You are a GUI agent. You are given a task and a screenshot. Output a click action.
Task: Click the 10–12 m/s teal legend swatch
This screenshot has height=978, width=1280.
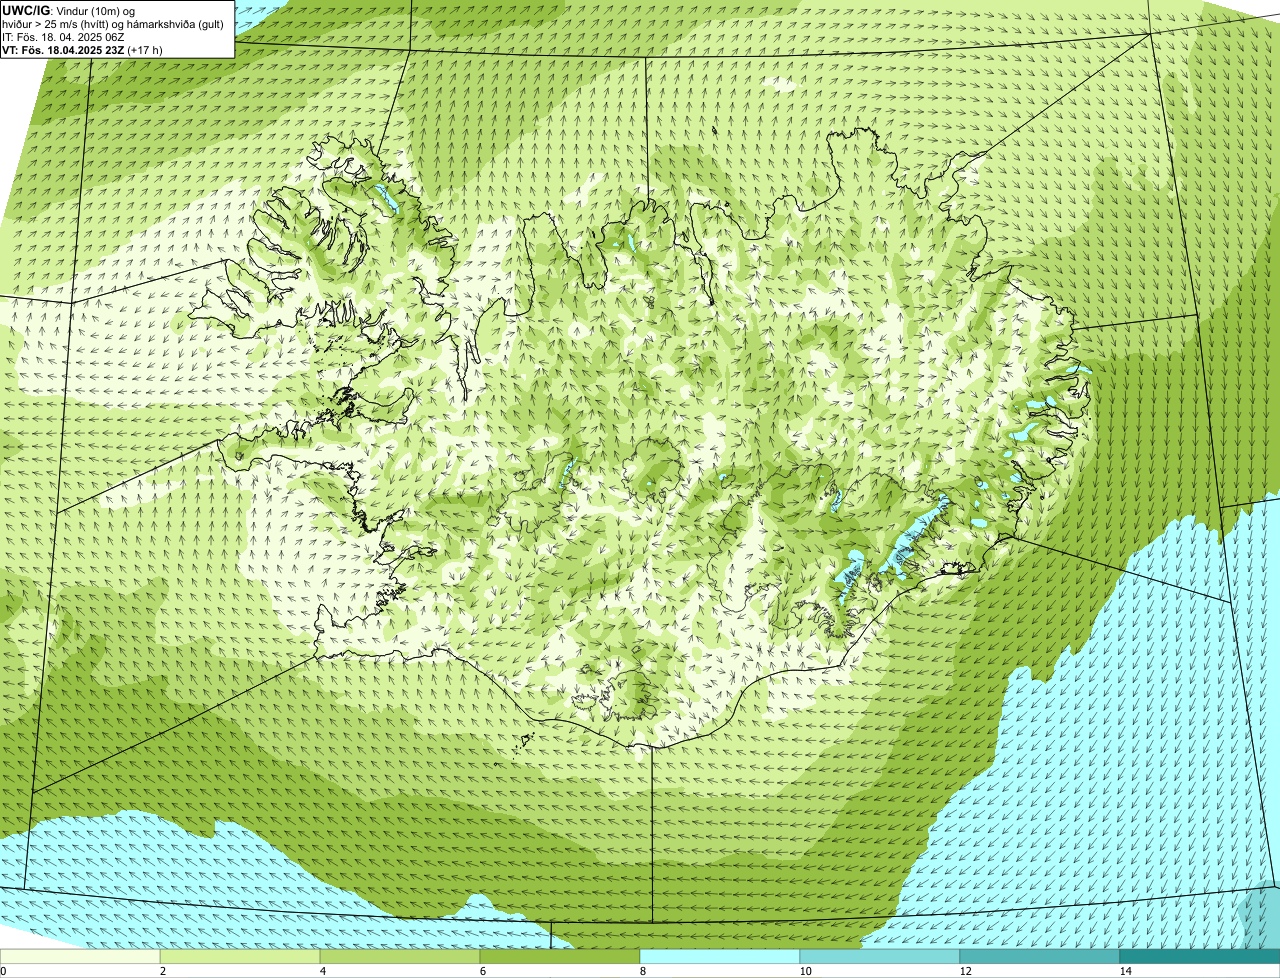[880, 957]
